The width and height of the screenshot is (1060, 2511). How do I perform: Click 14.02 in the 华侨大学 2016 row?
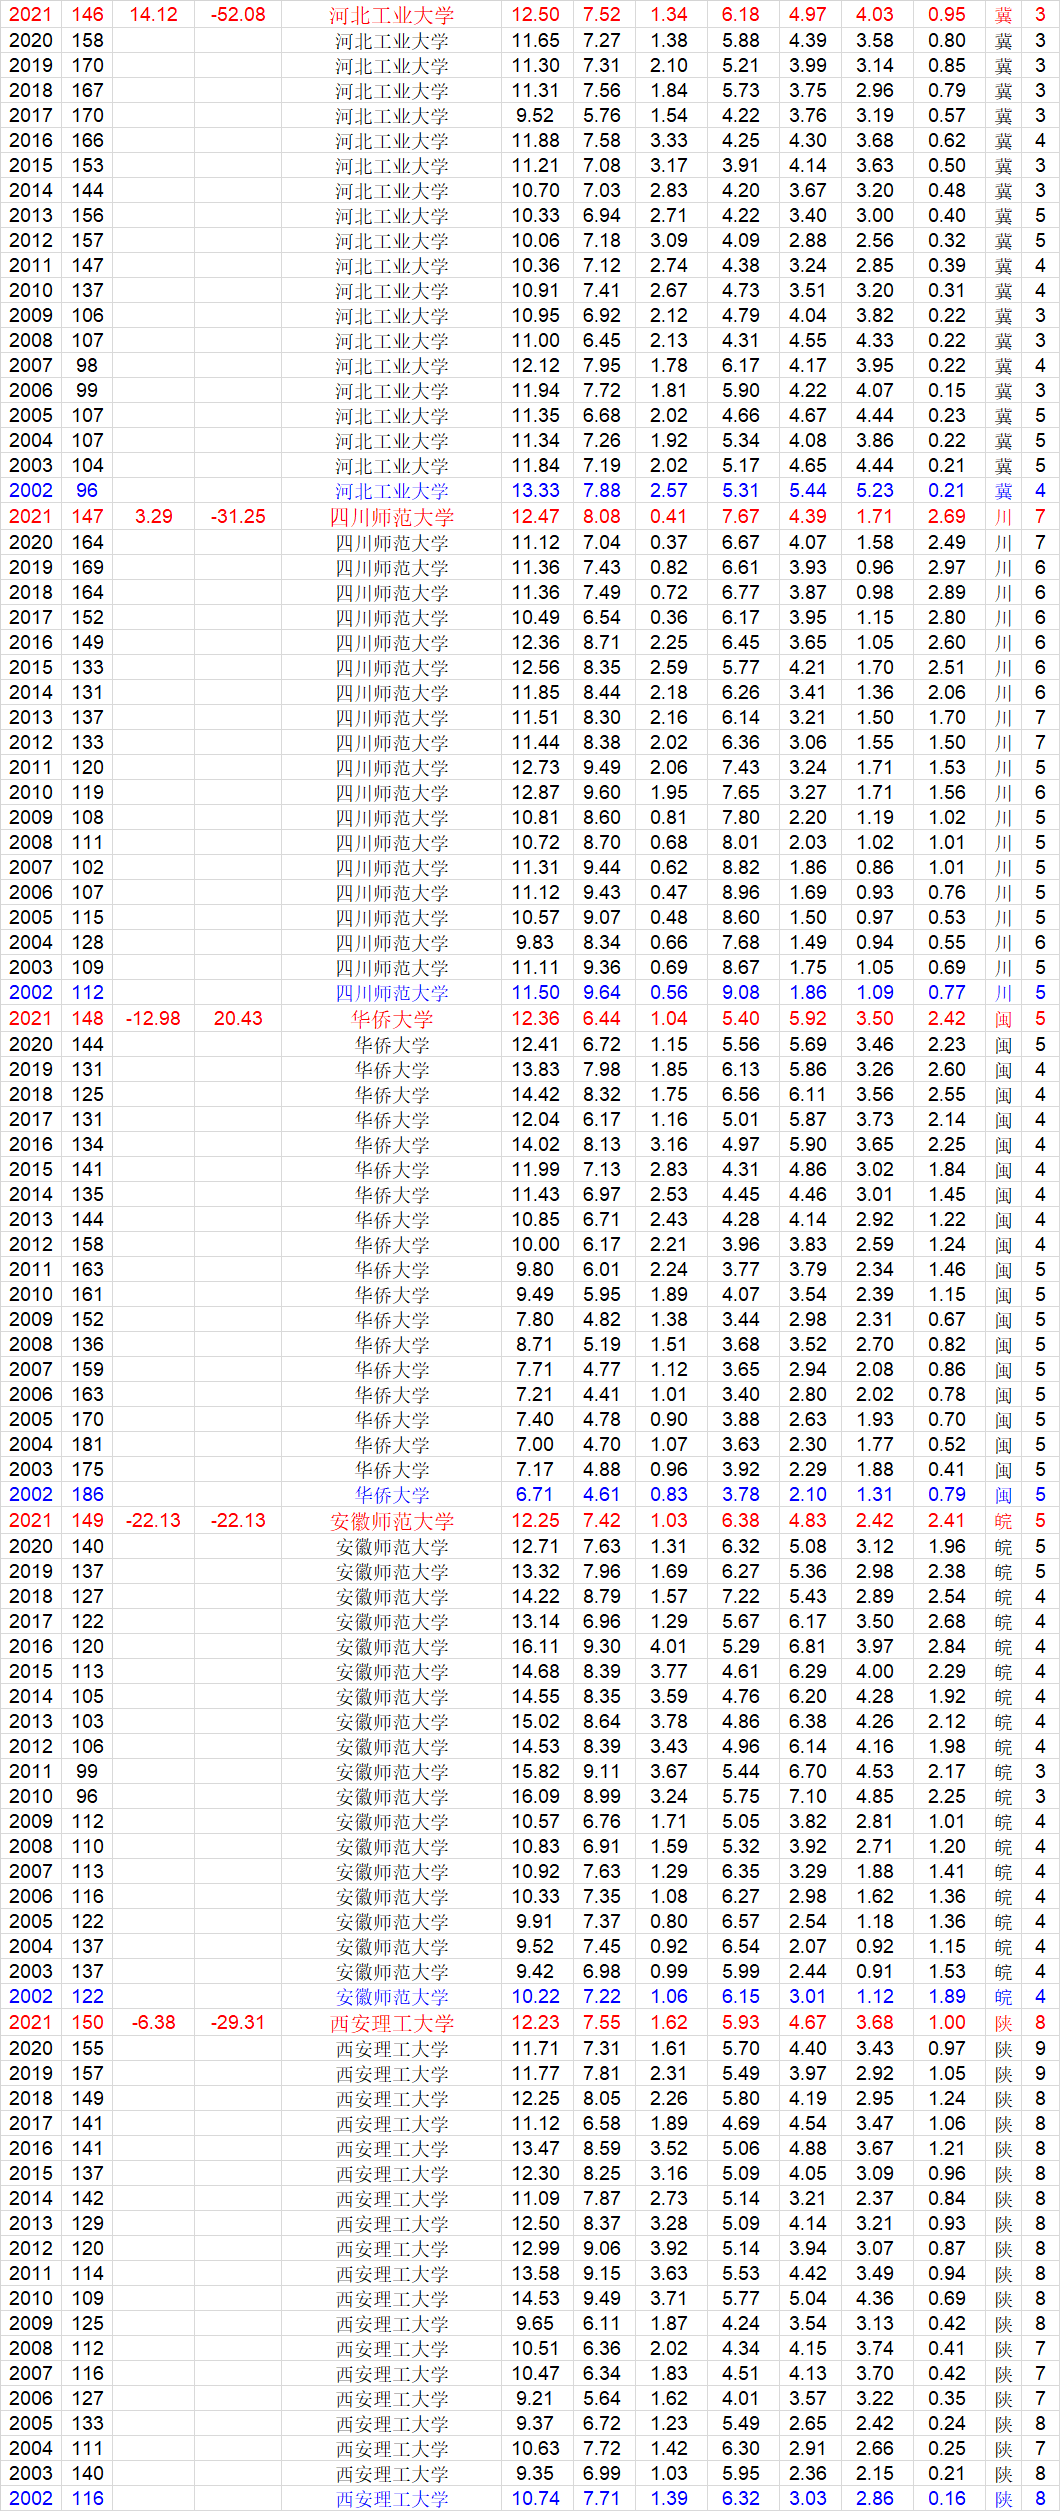coord(536,1145)
